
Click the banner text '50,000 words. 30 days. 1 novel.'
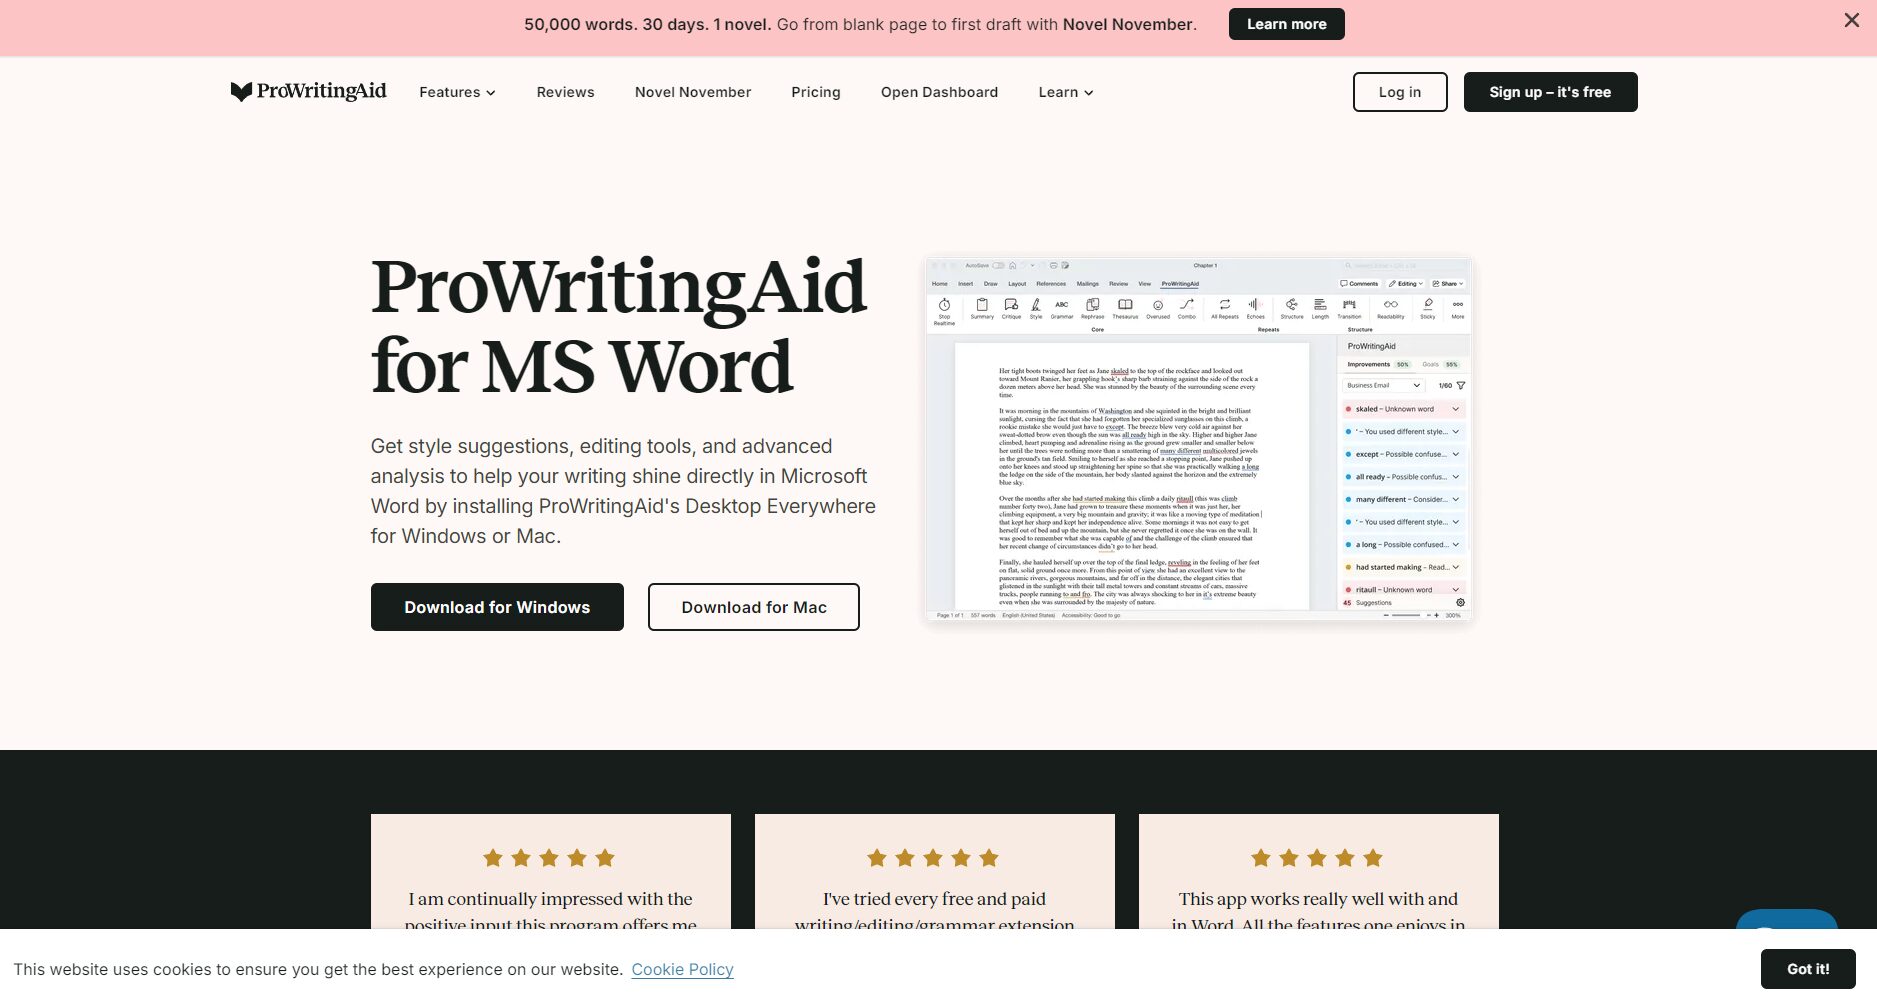pos(647,24)
